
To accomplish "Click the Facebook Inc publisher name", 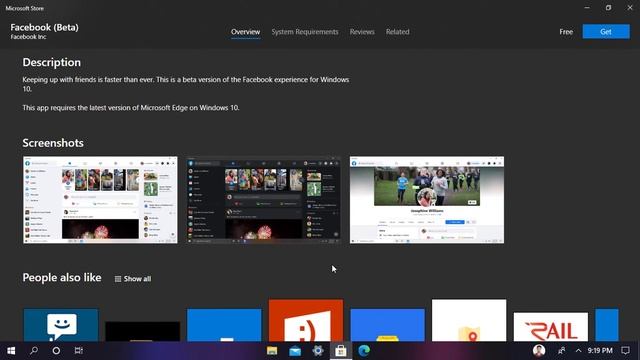I will click(28, 37).
